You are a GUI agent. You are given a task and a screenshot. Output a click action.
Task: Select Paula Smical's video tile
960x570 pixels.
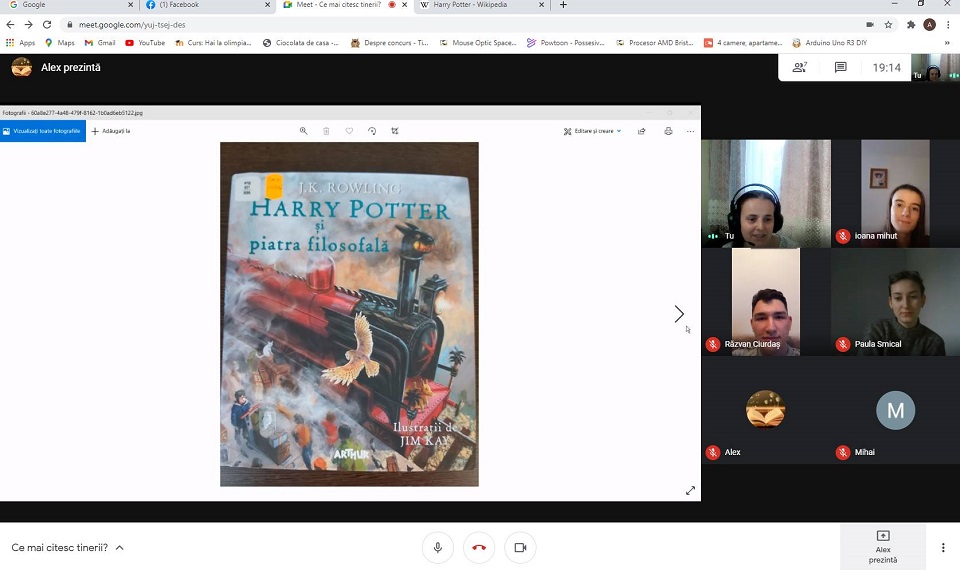895,302
